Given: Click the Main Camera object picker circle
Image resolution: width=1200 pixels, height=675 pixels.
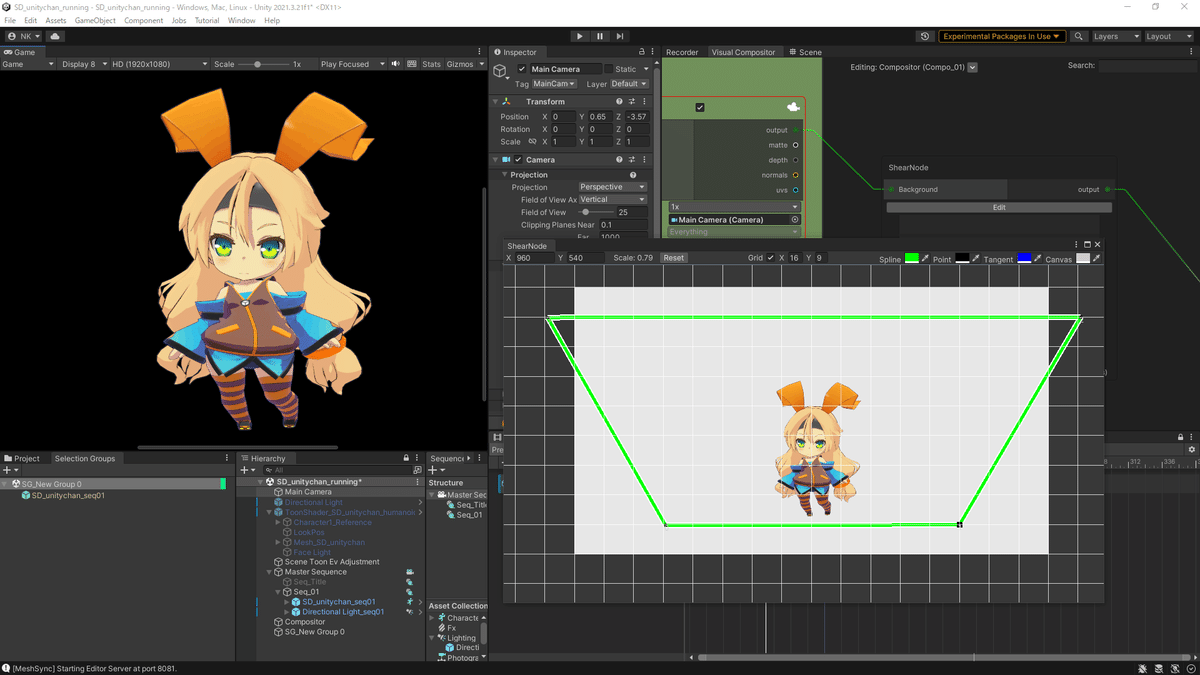Looking at the screenshot, I should [x=795, y=220].
